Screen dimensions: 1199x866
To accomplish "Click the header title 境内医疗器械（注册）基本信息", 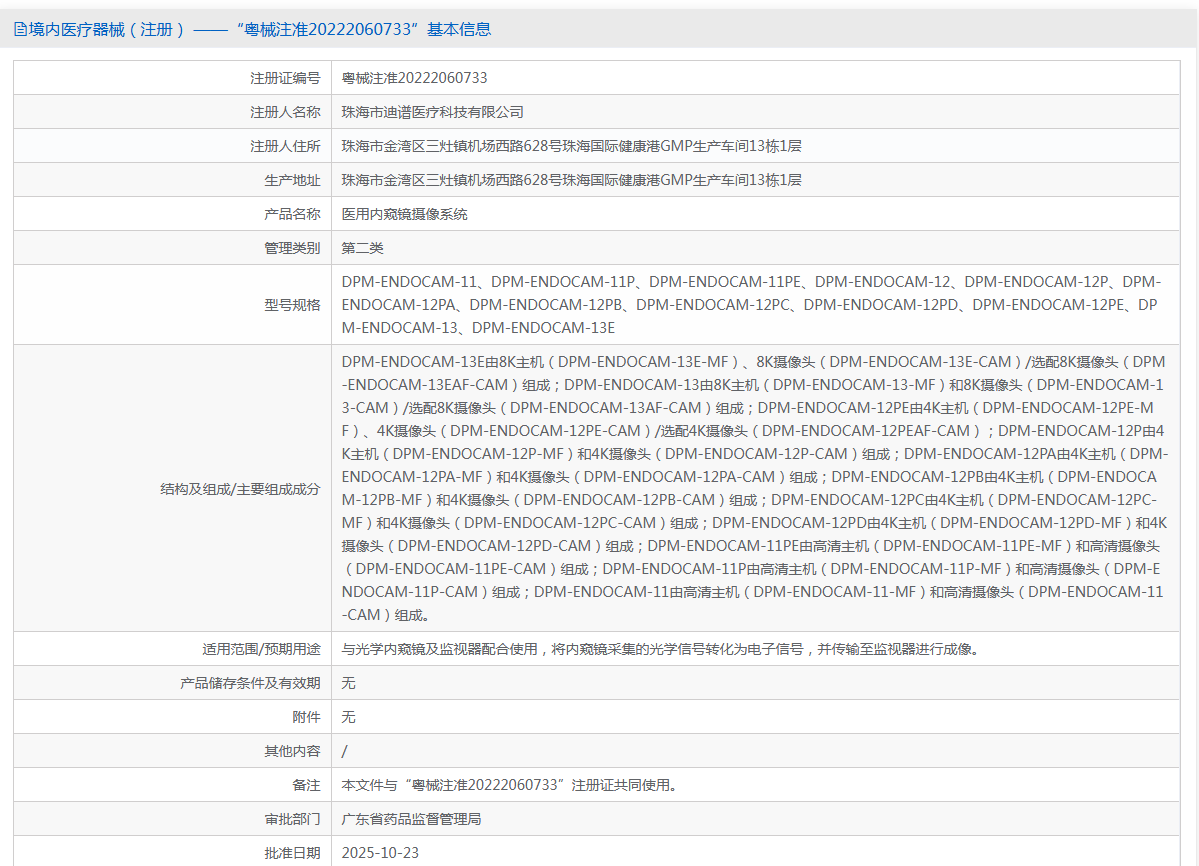I will pyautogui.click(x=260, y=30).
